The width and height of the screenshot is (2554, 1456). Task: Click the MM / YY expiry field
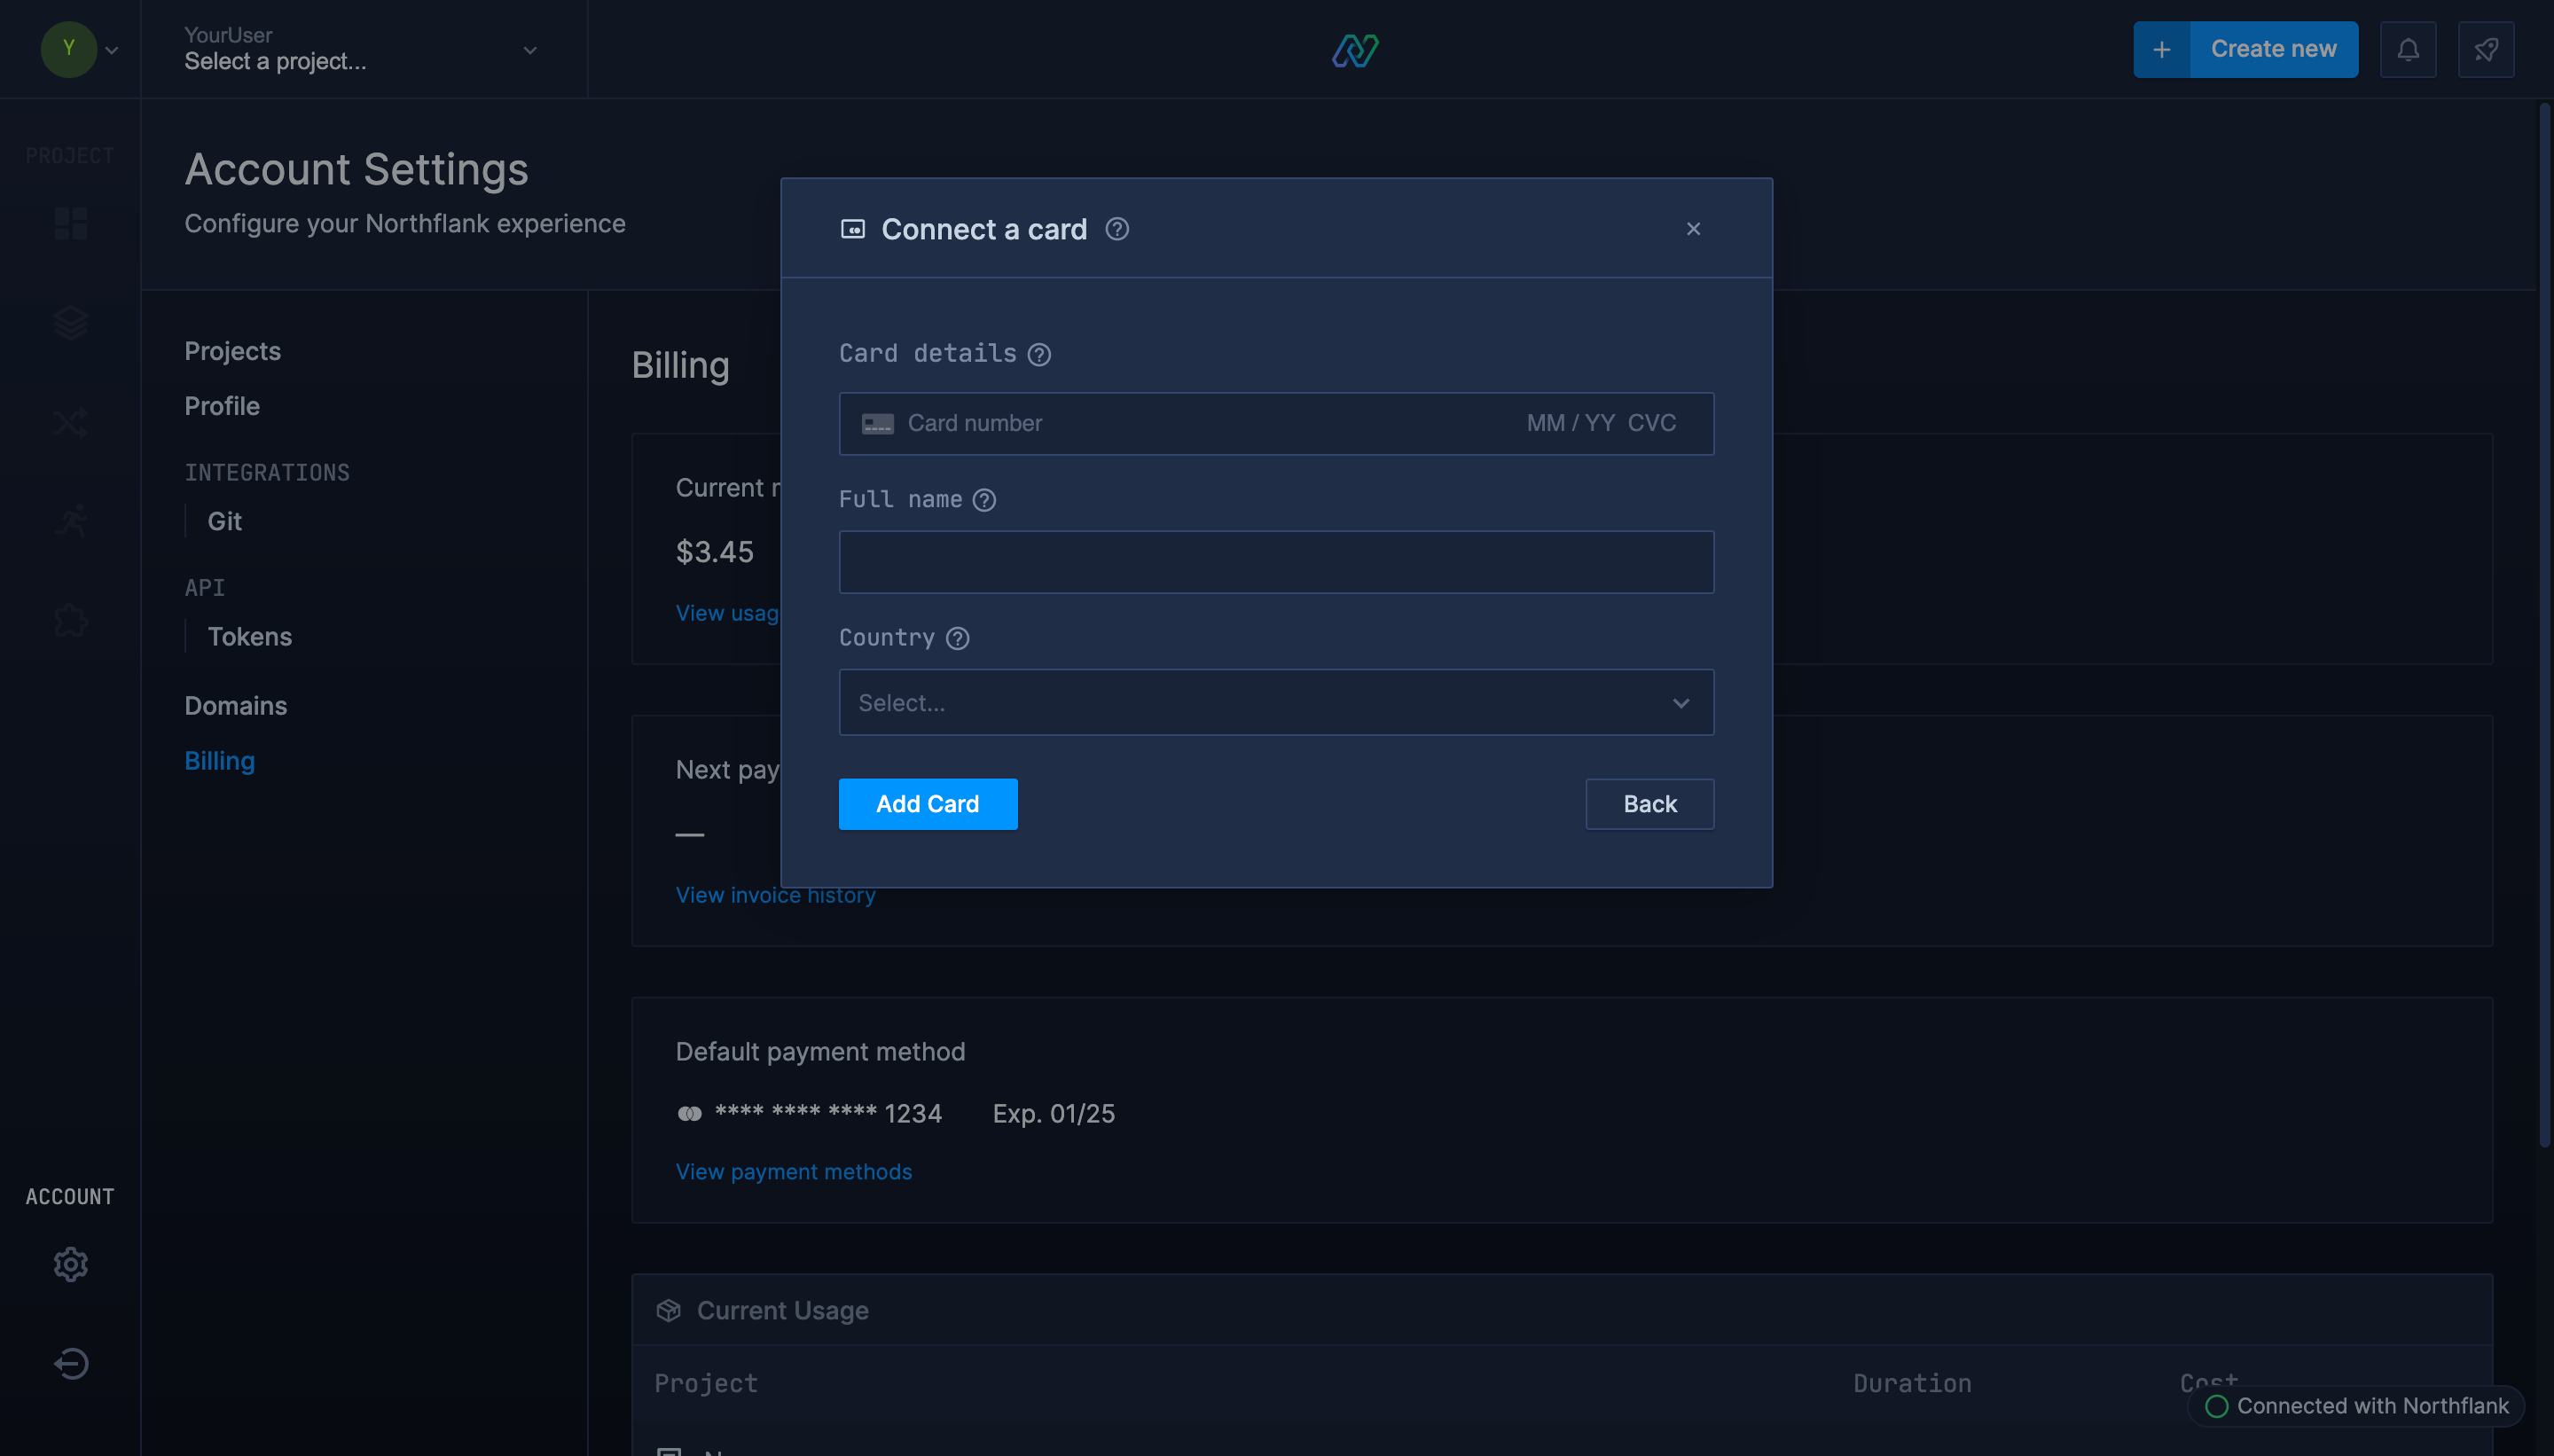pyautogui.click(x=1570, y=423)
